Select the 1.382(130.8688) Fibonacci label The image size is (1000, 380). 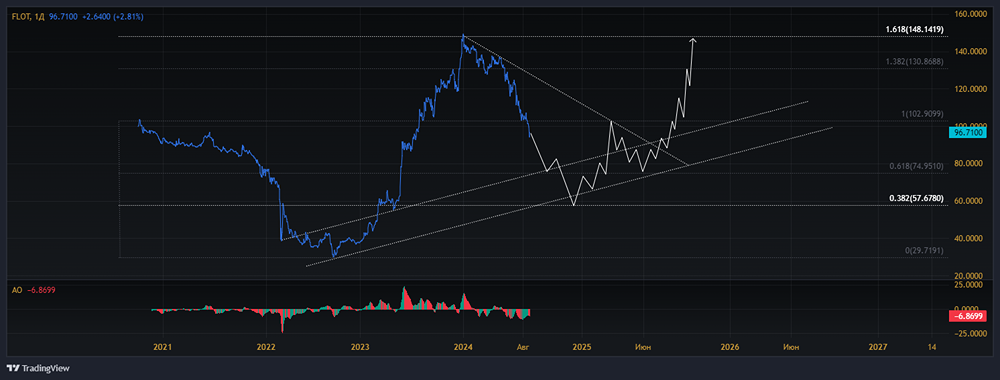pos(915,61)
